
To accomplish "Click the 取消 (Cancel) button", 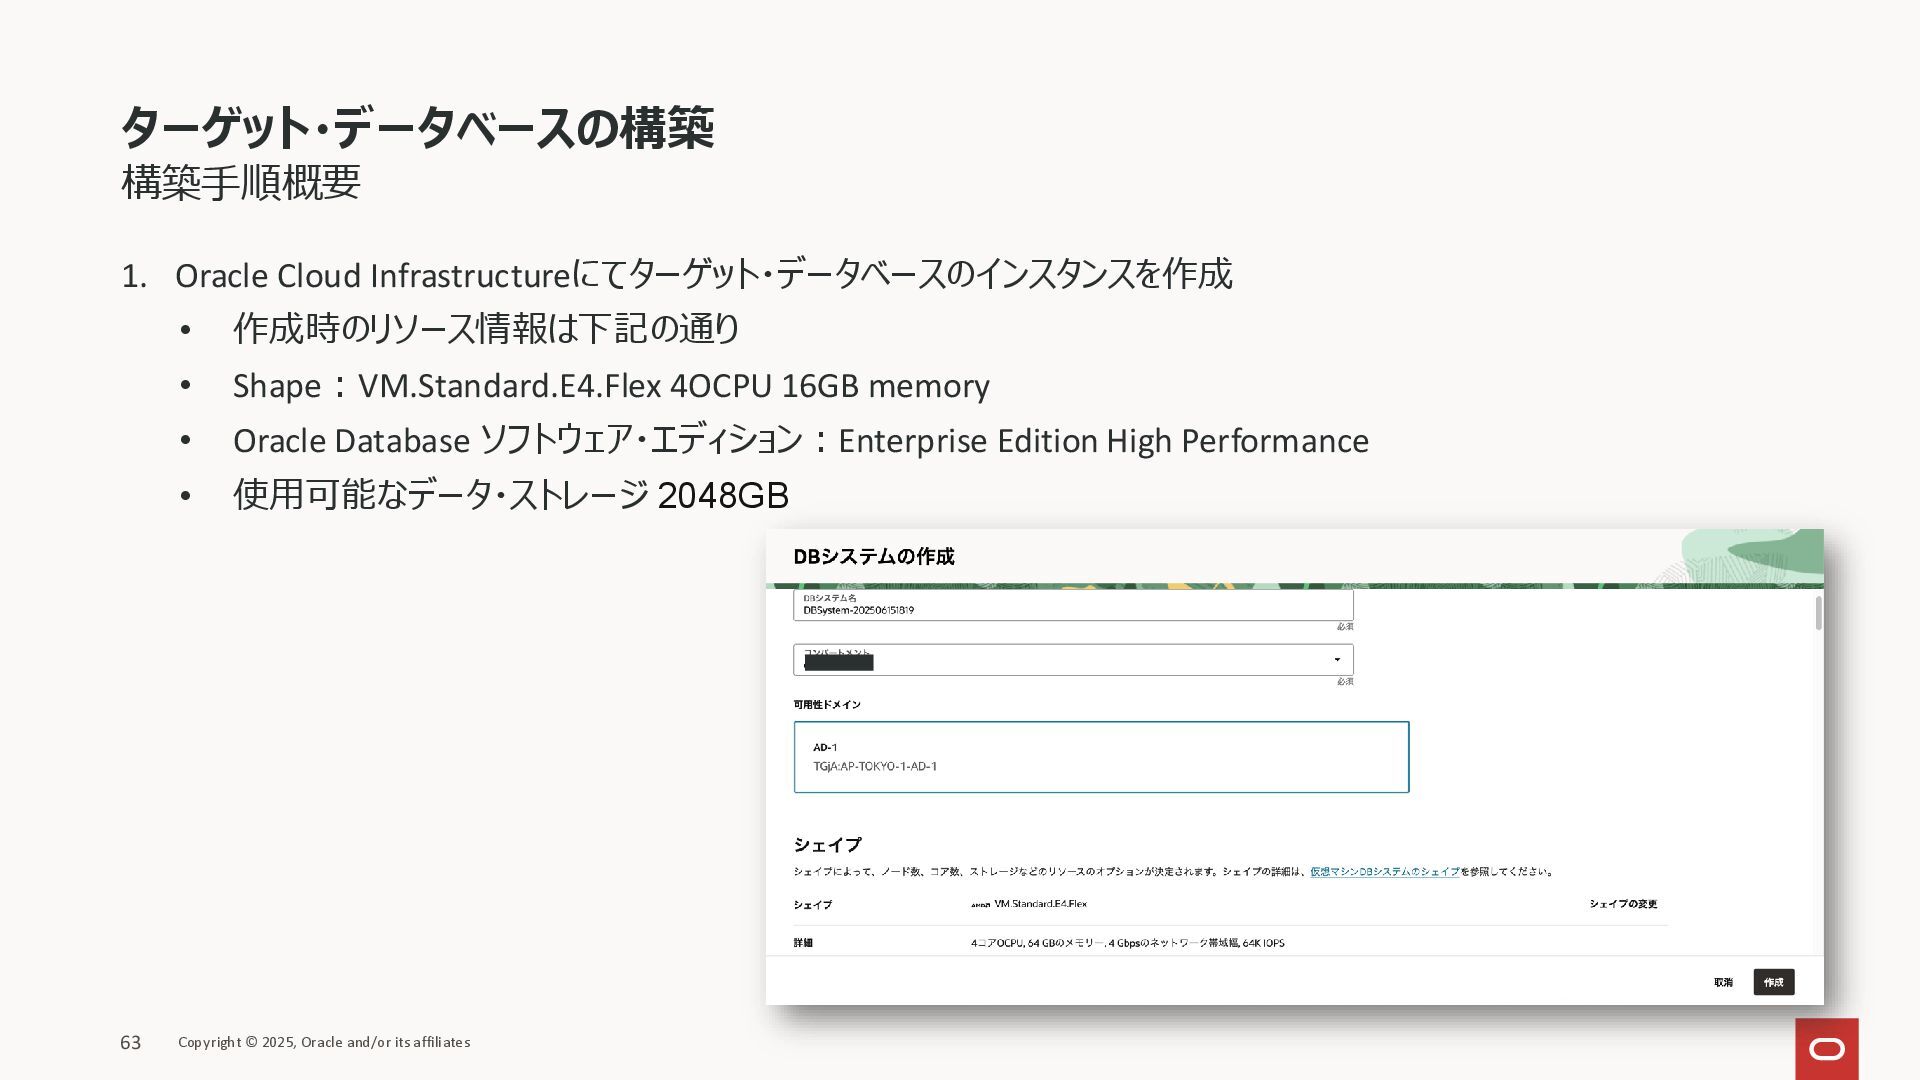I will click(1723, 982).
